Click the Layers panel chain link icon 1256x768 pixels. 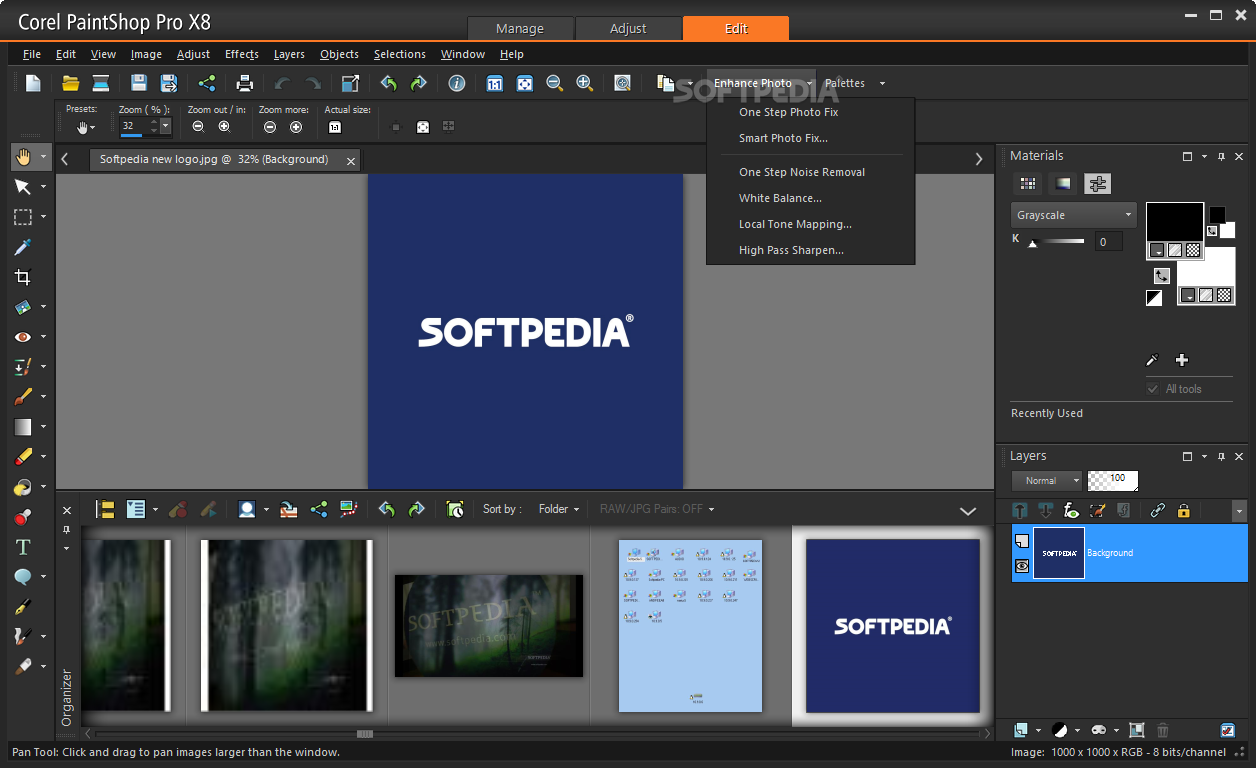(x=1157, y=510)
